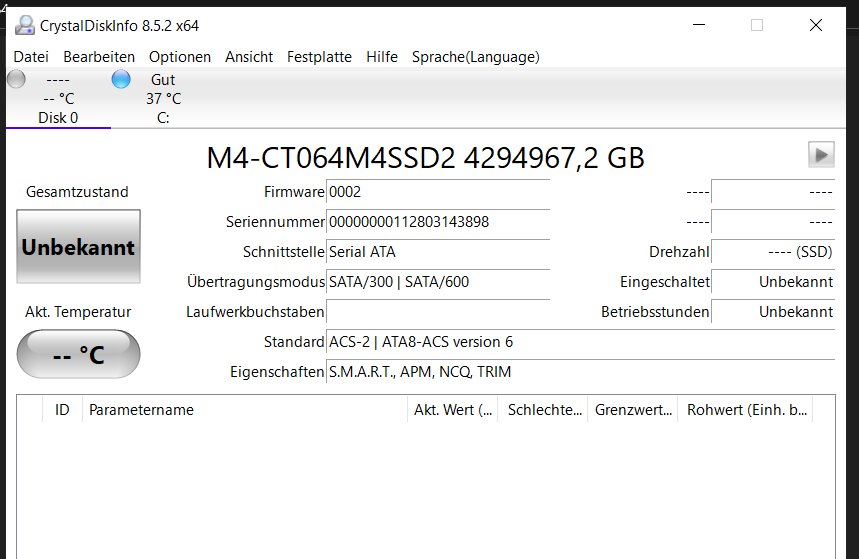
Task: Click the empty Laufwerkbuchstaben field
Action: (438, 312)
